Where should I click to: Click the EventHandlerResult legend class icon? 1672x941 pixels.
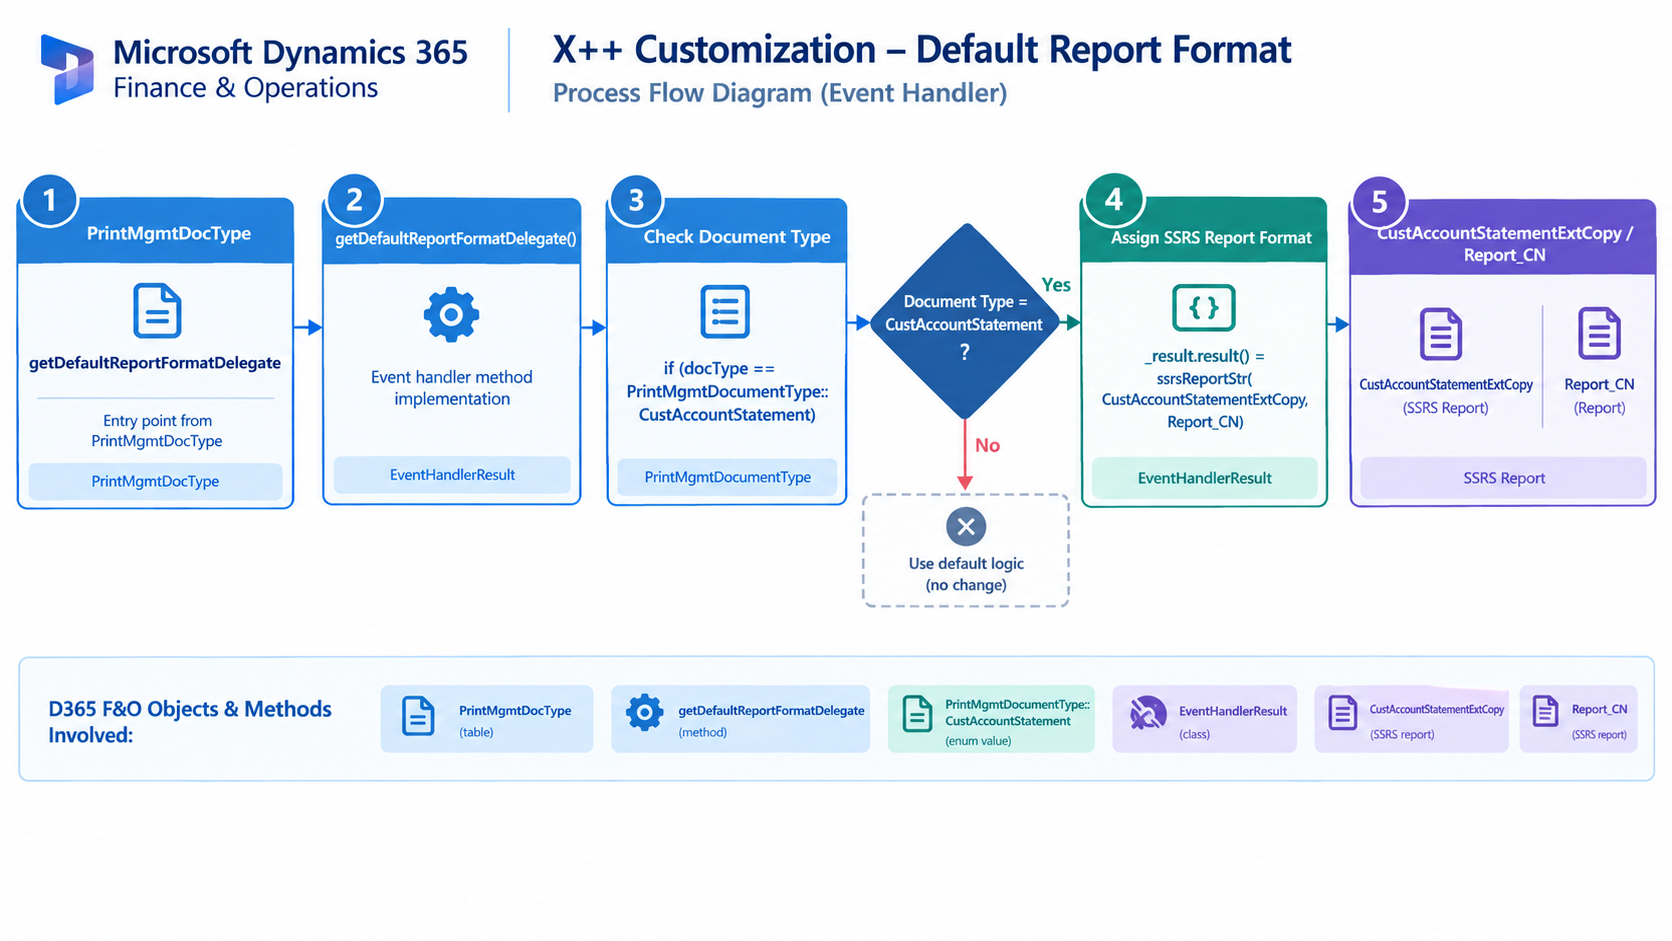(1148, 714)
